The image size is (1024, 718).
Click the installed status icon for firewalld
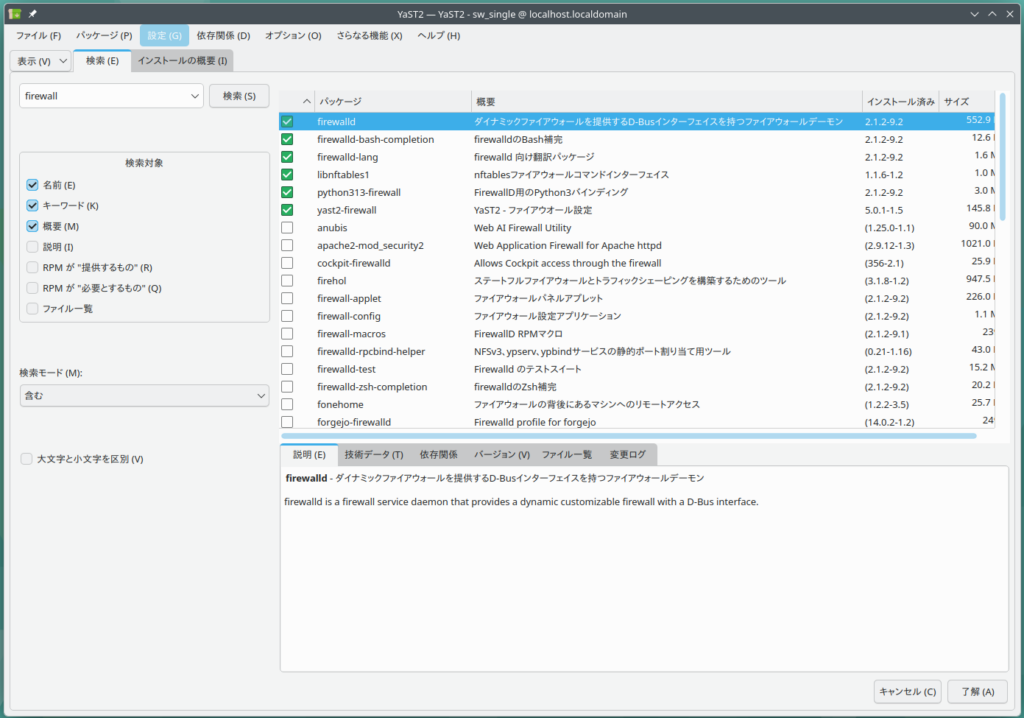click(287, 121)
